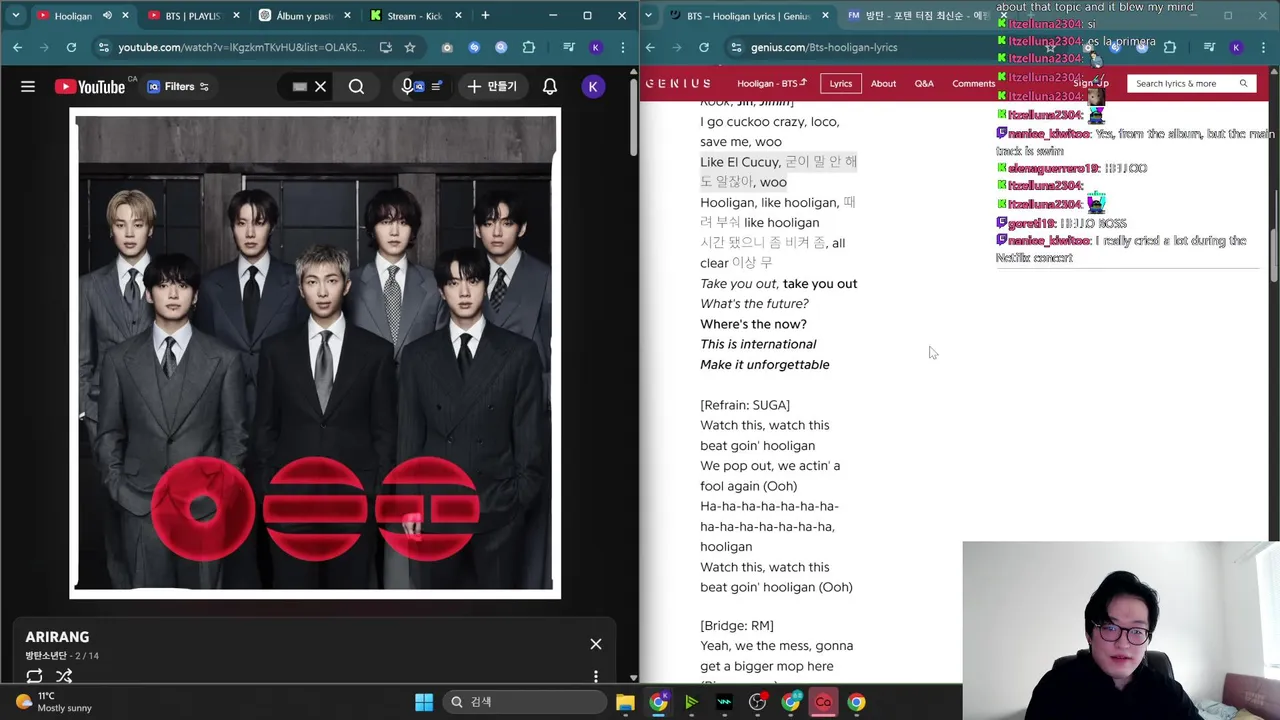
Task: Open media controls icon in left Chrome
Action: point(568,47)
